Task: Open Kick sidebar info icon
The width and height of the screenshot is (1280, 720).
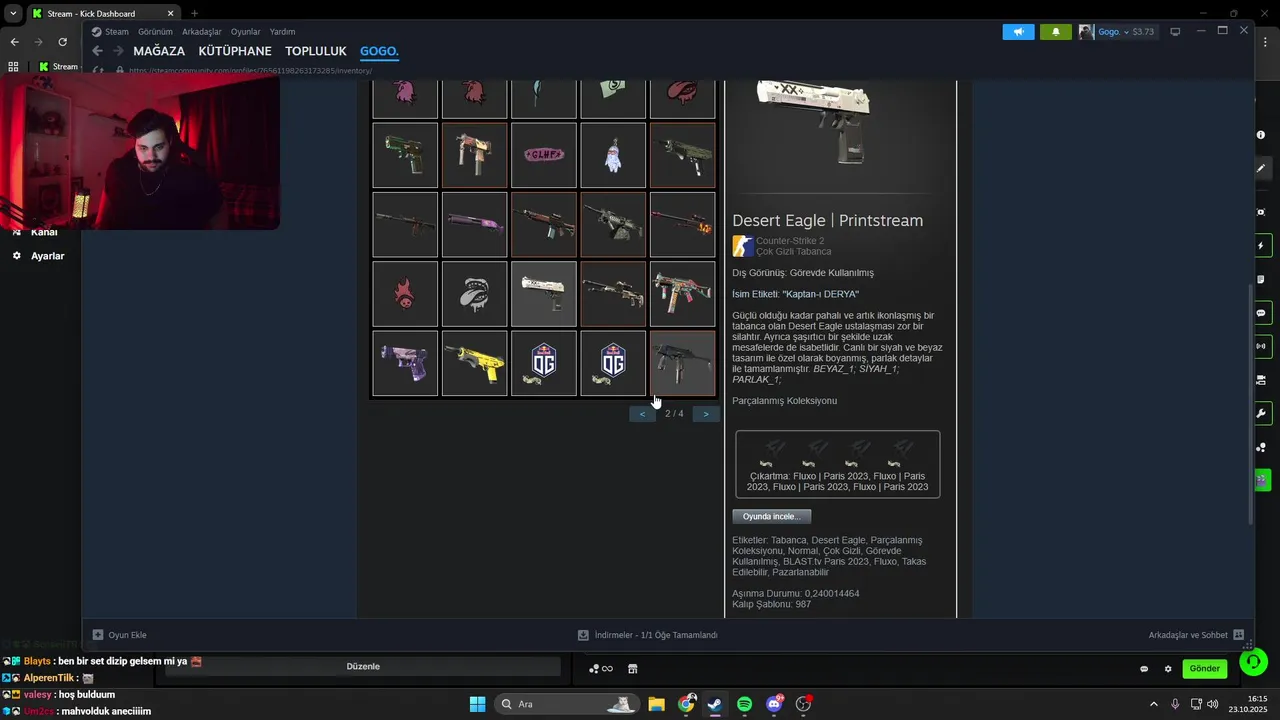Action: (x=1261, y=135)
